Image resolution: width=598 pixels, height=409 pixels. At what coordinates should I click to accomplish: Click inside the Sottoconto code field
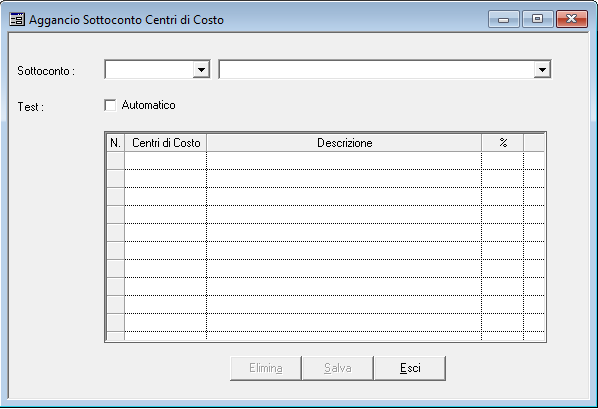pos(149,69)
